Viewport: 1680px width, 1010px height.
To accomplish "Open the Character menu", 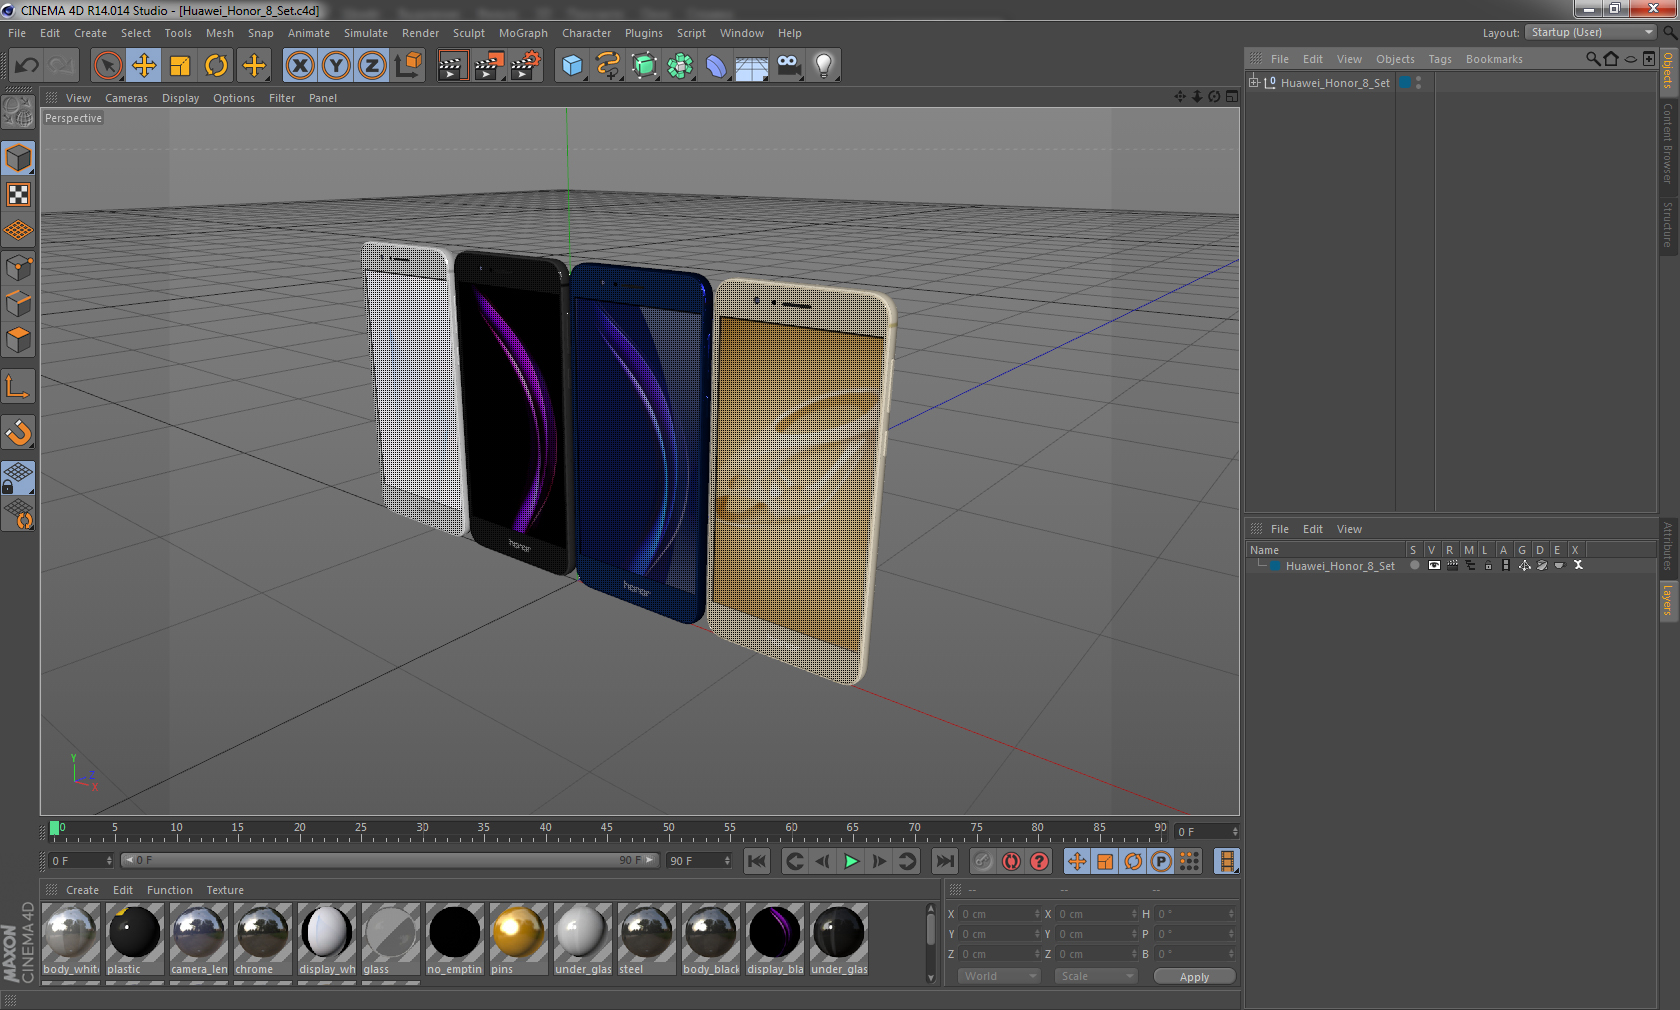I will point(586,33).
